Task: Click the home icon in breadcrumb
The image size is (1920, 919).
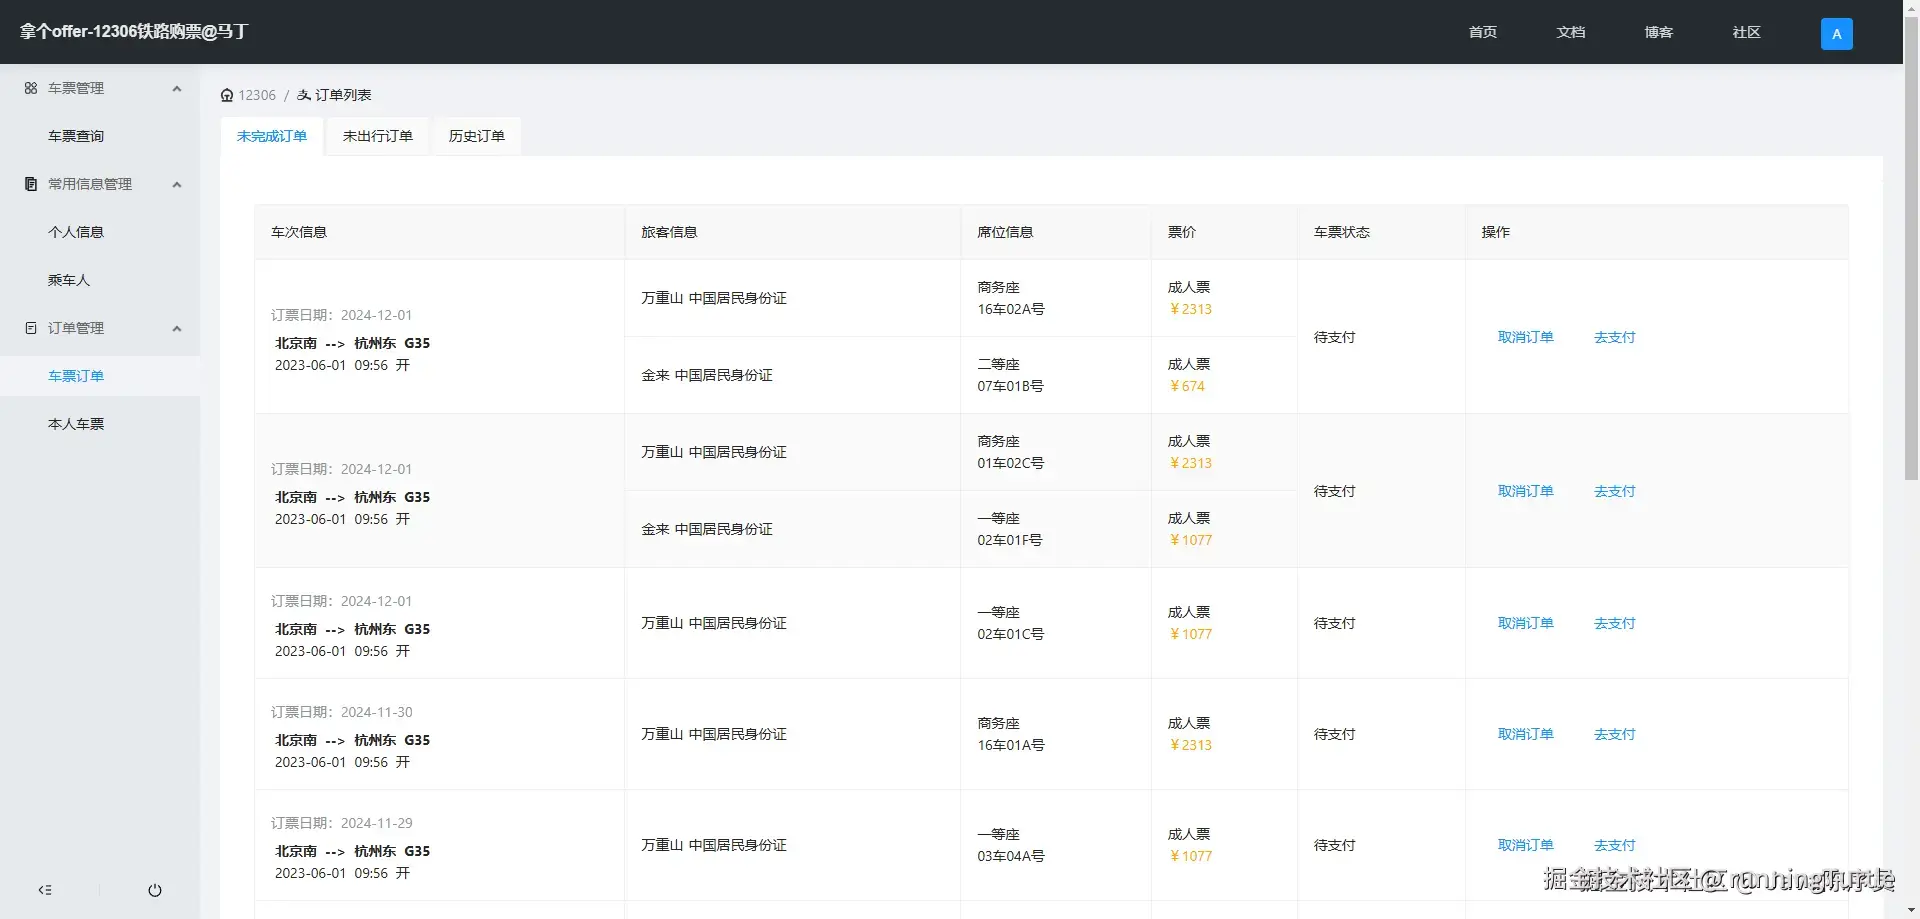Action: [x=227, y=95]
